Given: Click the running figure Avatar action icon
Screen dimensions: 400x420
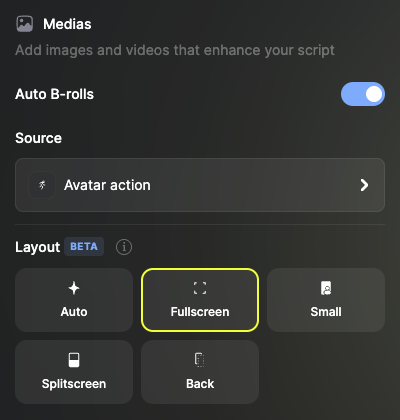Looking at the screenshot, I should 42,185.
